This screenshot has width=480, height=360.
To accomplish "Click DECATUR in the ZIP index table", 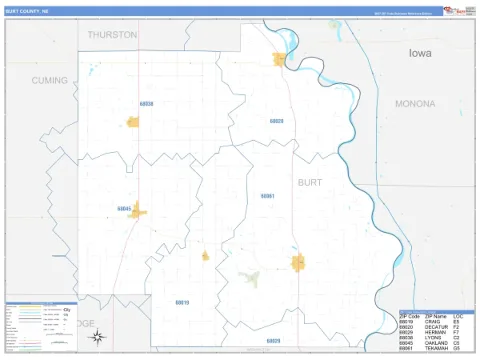I will [x=436, y=327].
